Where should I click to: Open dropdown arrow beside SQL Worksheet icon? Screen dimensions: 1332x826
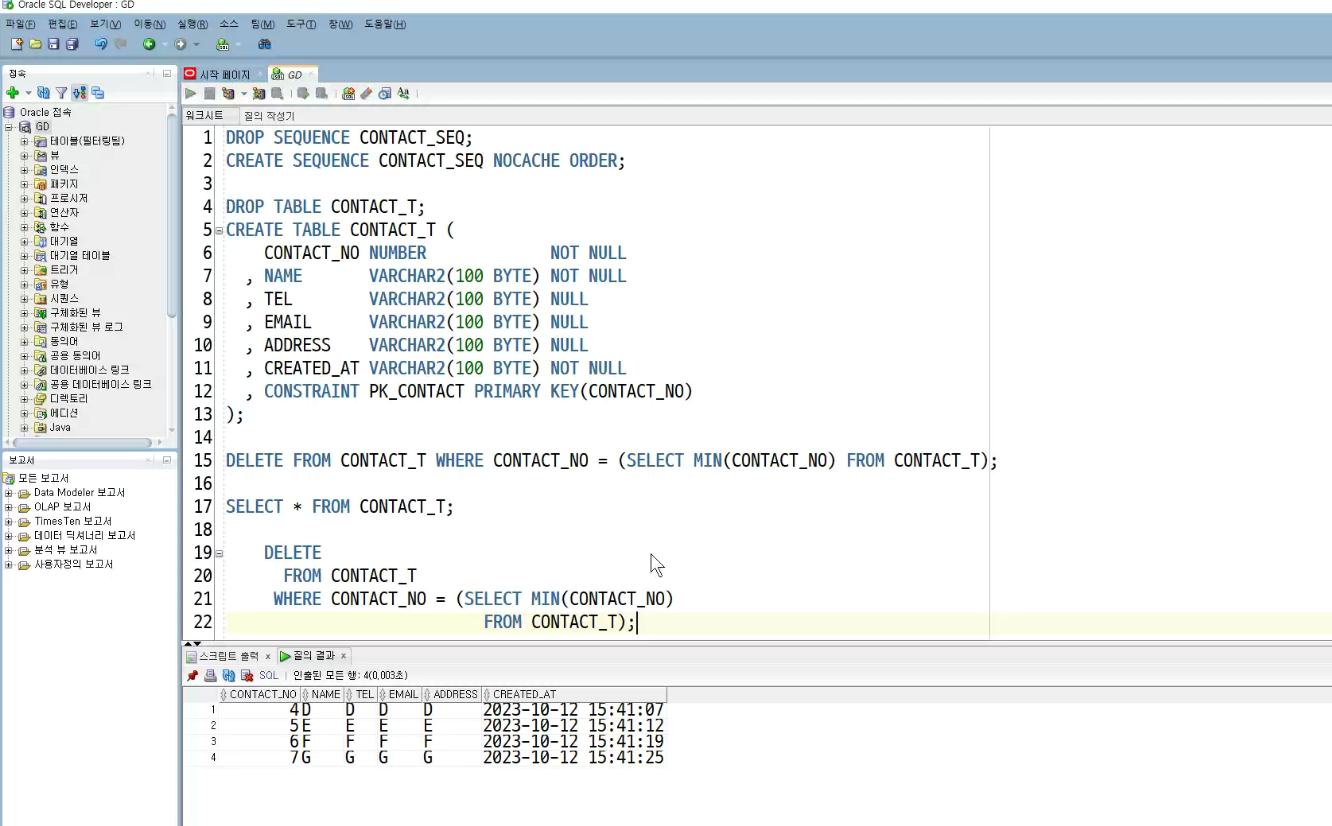(238, 44)
